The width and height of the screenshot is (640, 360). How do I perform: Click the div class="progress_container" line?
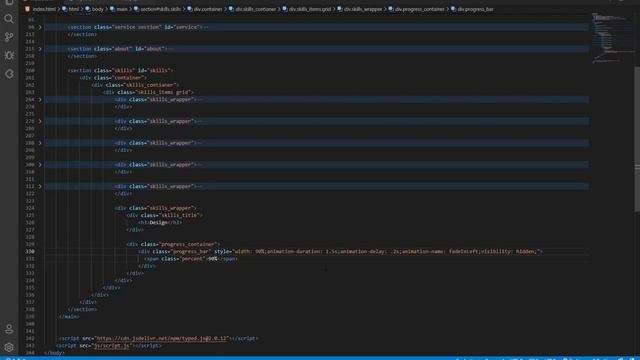pyautogui.click(x=173, y=244)
